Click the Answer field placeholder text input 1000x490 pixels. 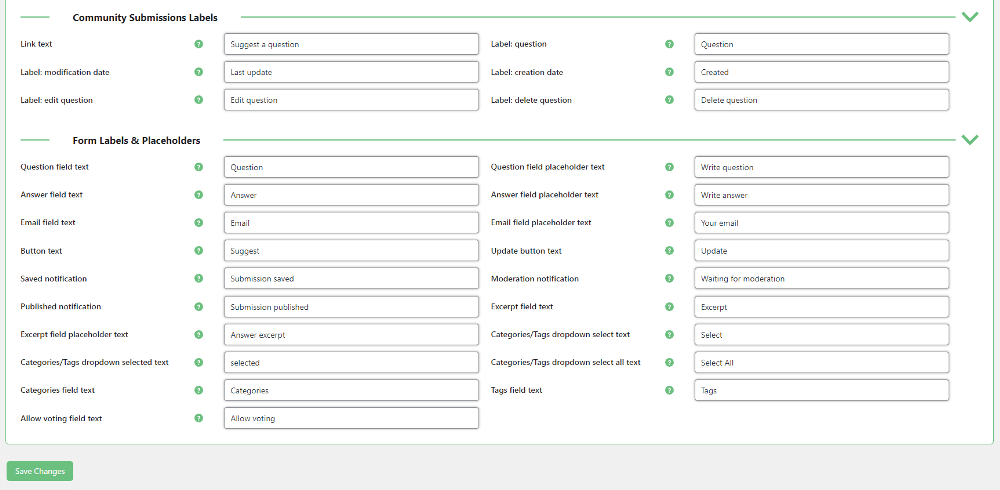(821, 195)
